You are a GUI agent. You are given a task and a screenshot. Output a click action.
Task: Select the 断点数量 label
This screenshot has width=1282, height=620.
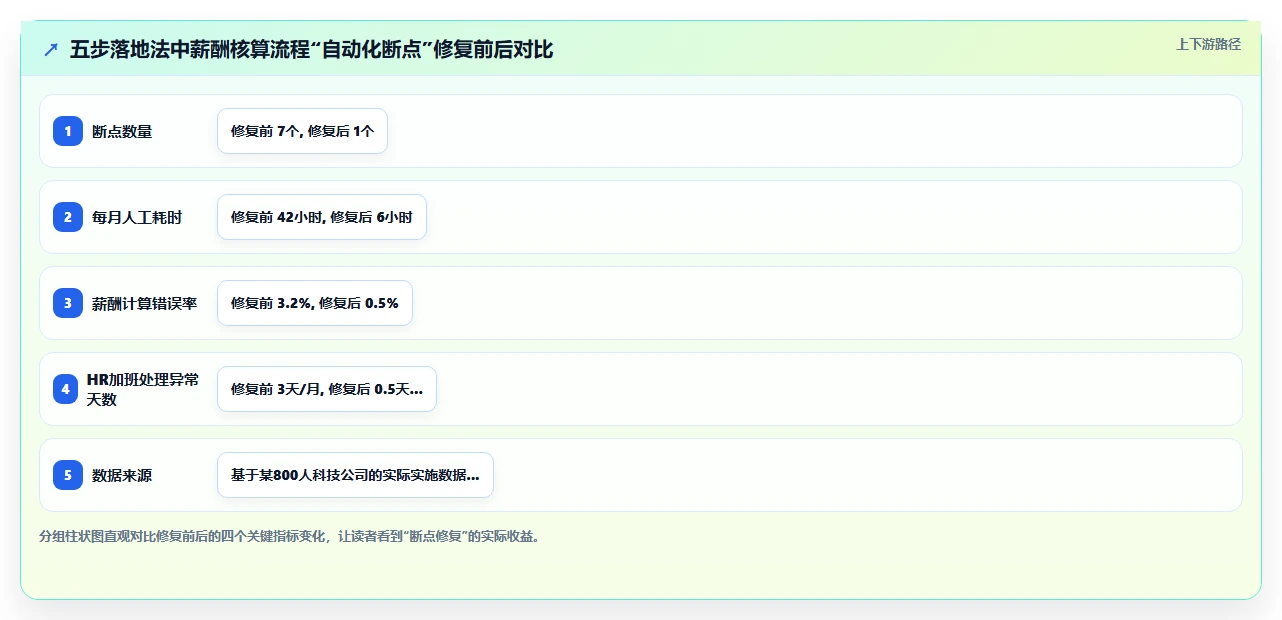[122, 131]
